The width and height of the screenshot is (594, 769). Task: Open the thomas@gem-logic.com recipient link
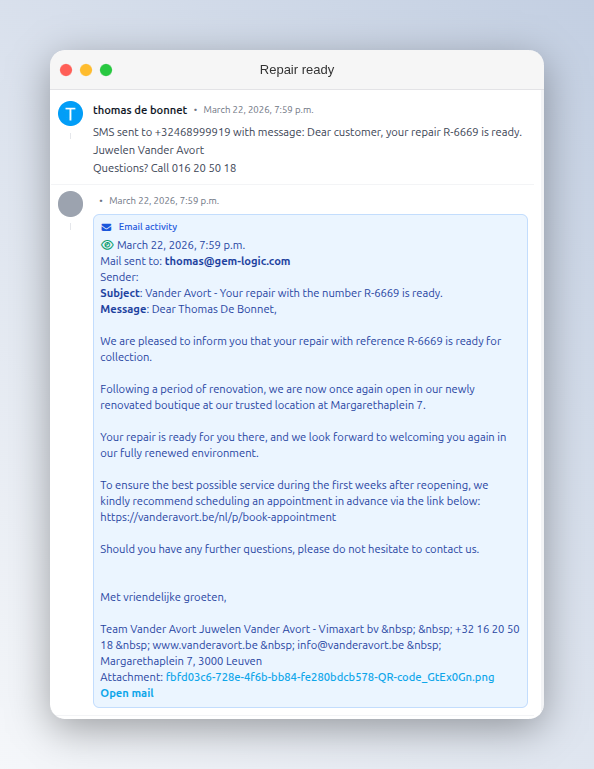tap(228, 261)
